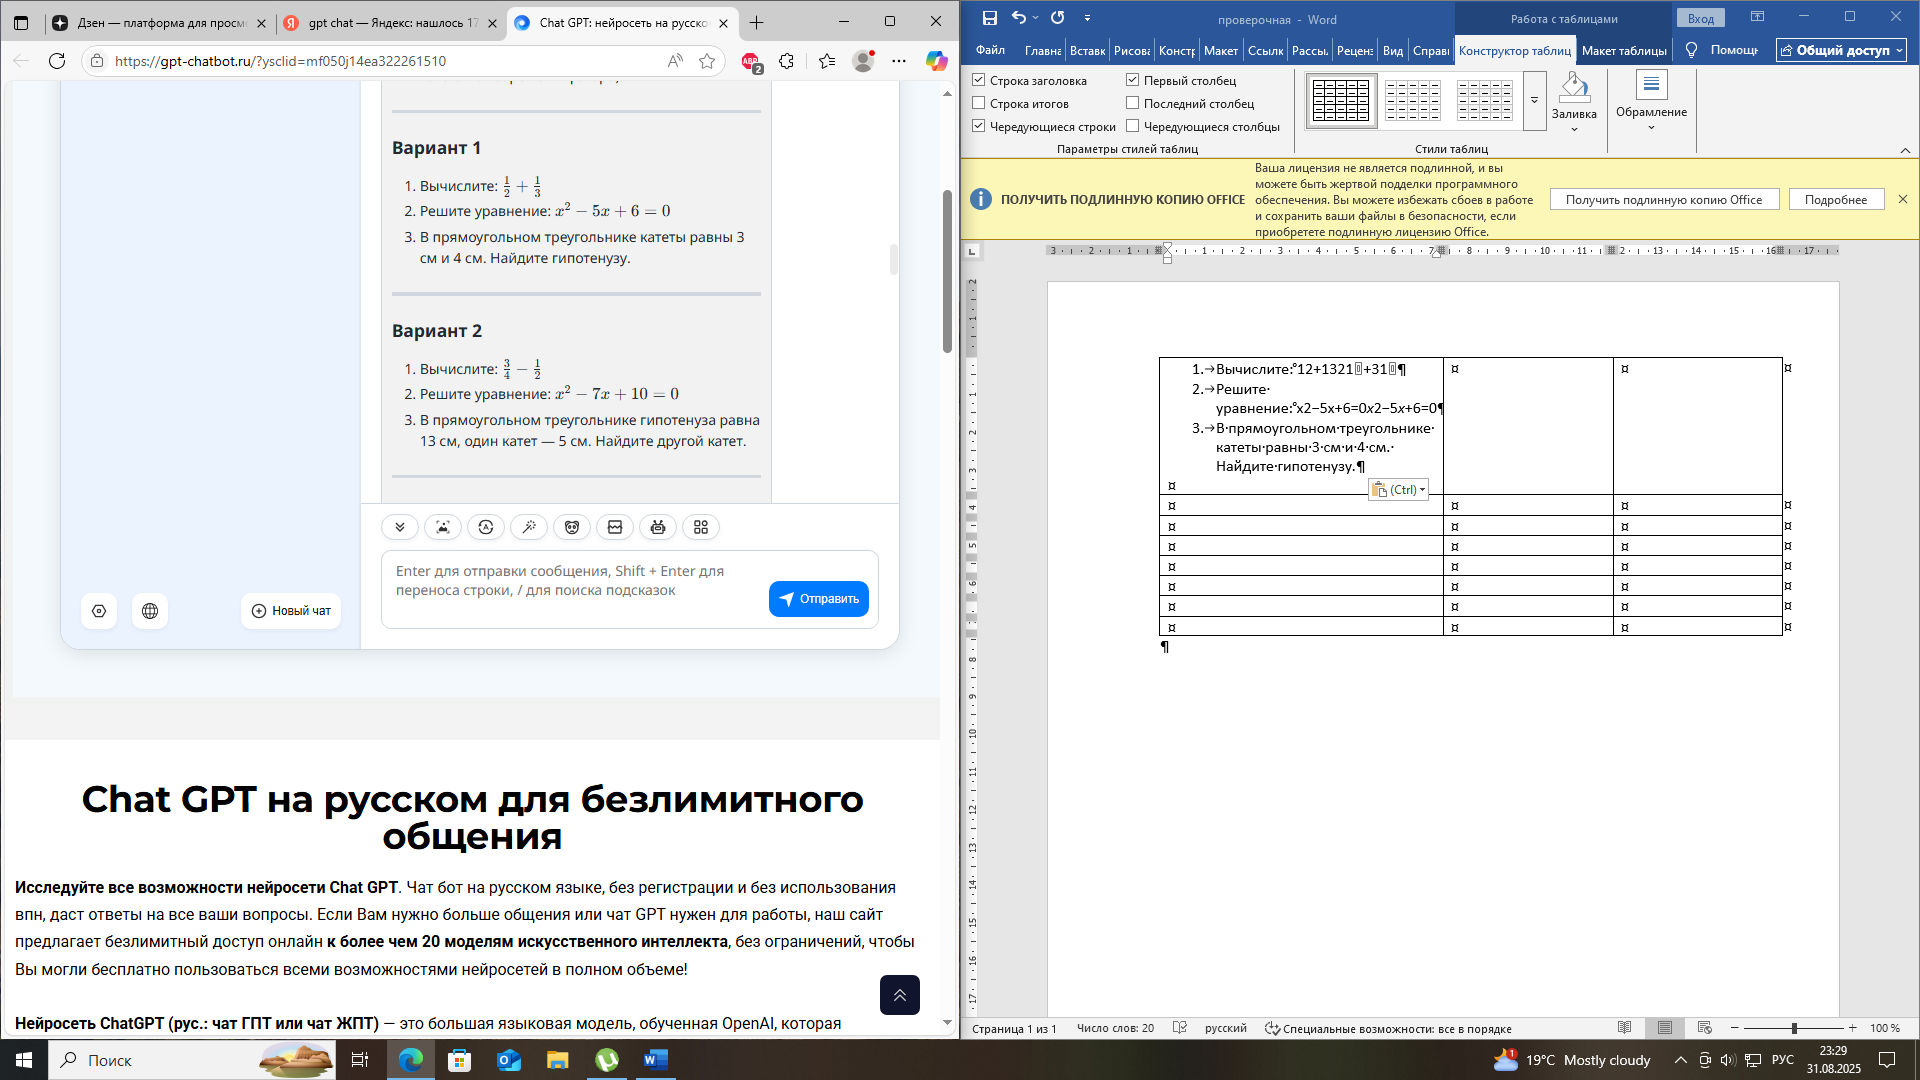Expand the table styles gallery More arrow

click(x=1535, y=100)
